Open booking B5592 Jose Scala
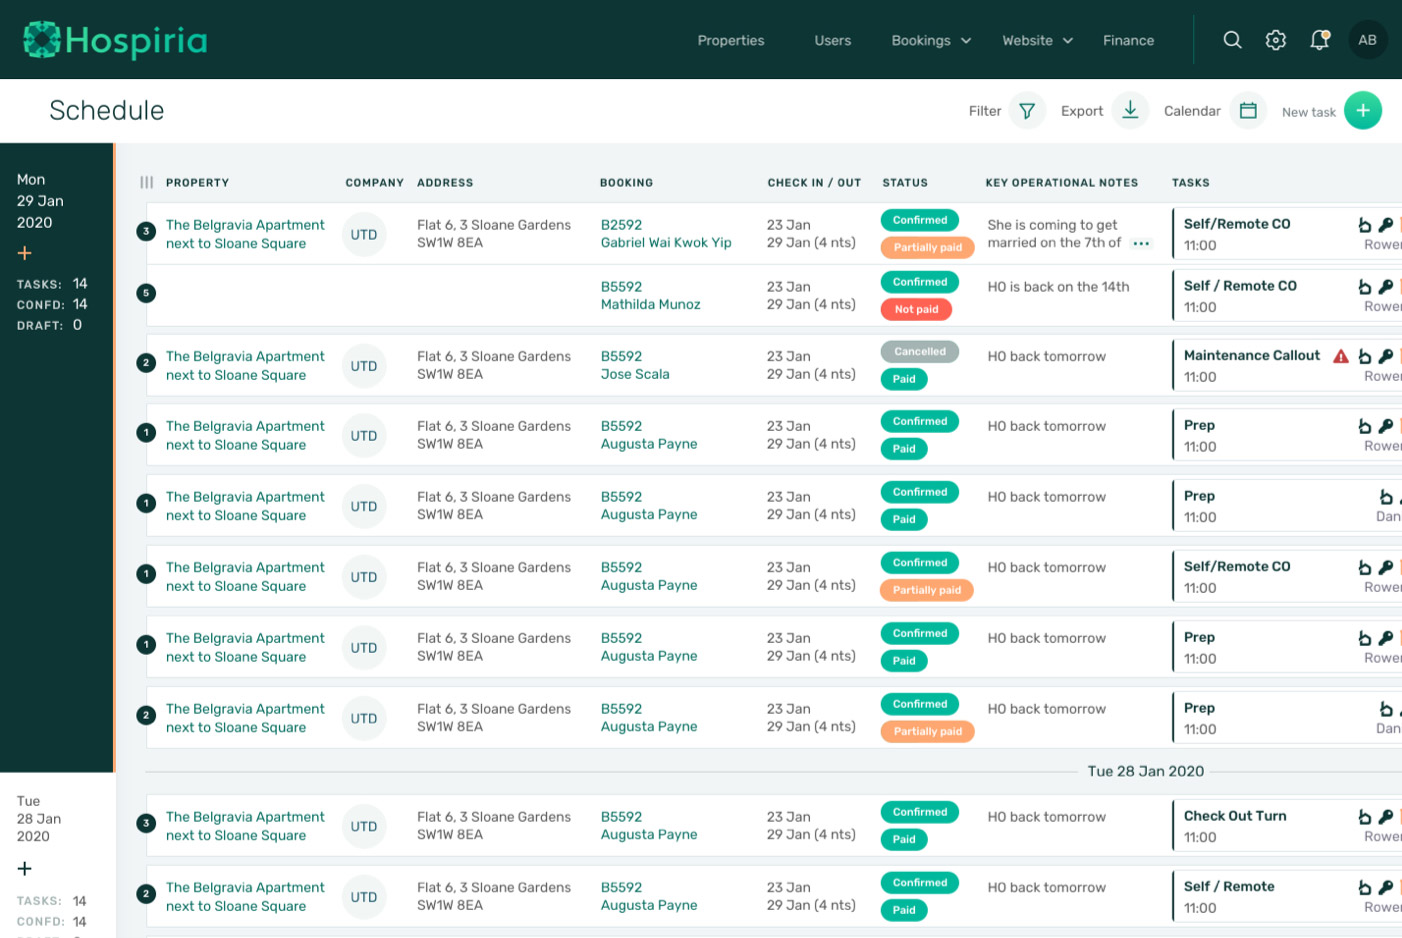This screenshot has height=938, width=1402. (635, 365)
